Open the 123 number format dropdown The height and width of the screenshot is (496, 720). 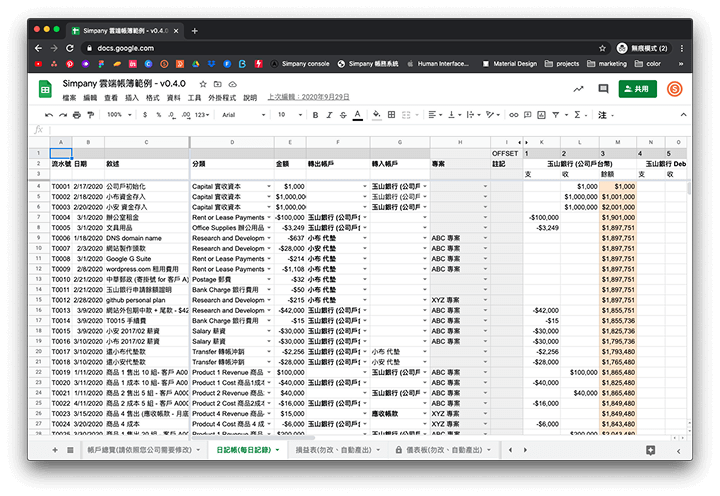click(x=202, y=115)
